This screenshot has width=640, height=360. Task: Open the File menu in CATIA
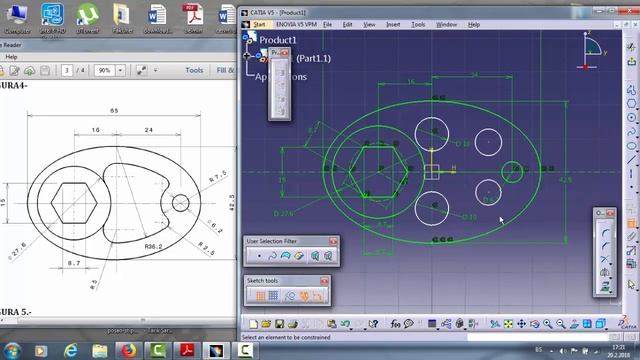[x=327, y=24]
